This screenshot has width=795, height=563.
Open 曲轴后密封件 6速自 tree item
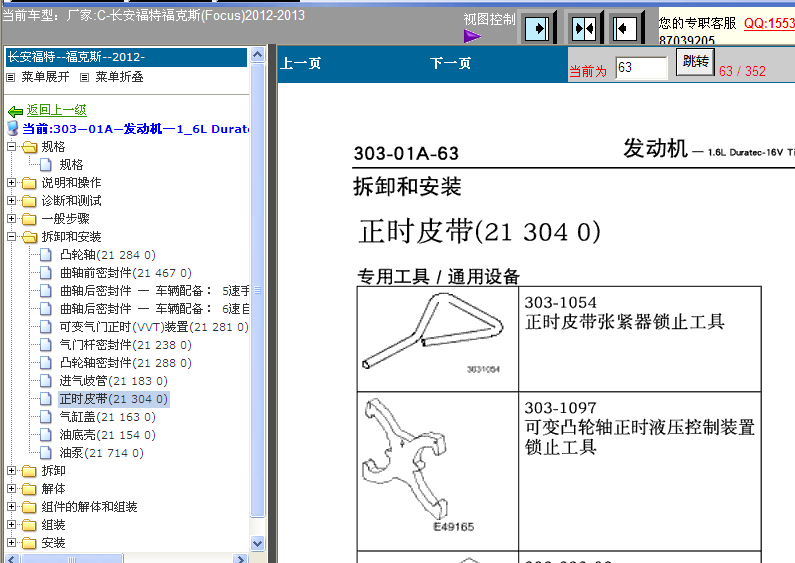tap(154, 309)
